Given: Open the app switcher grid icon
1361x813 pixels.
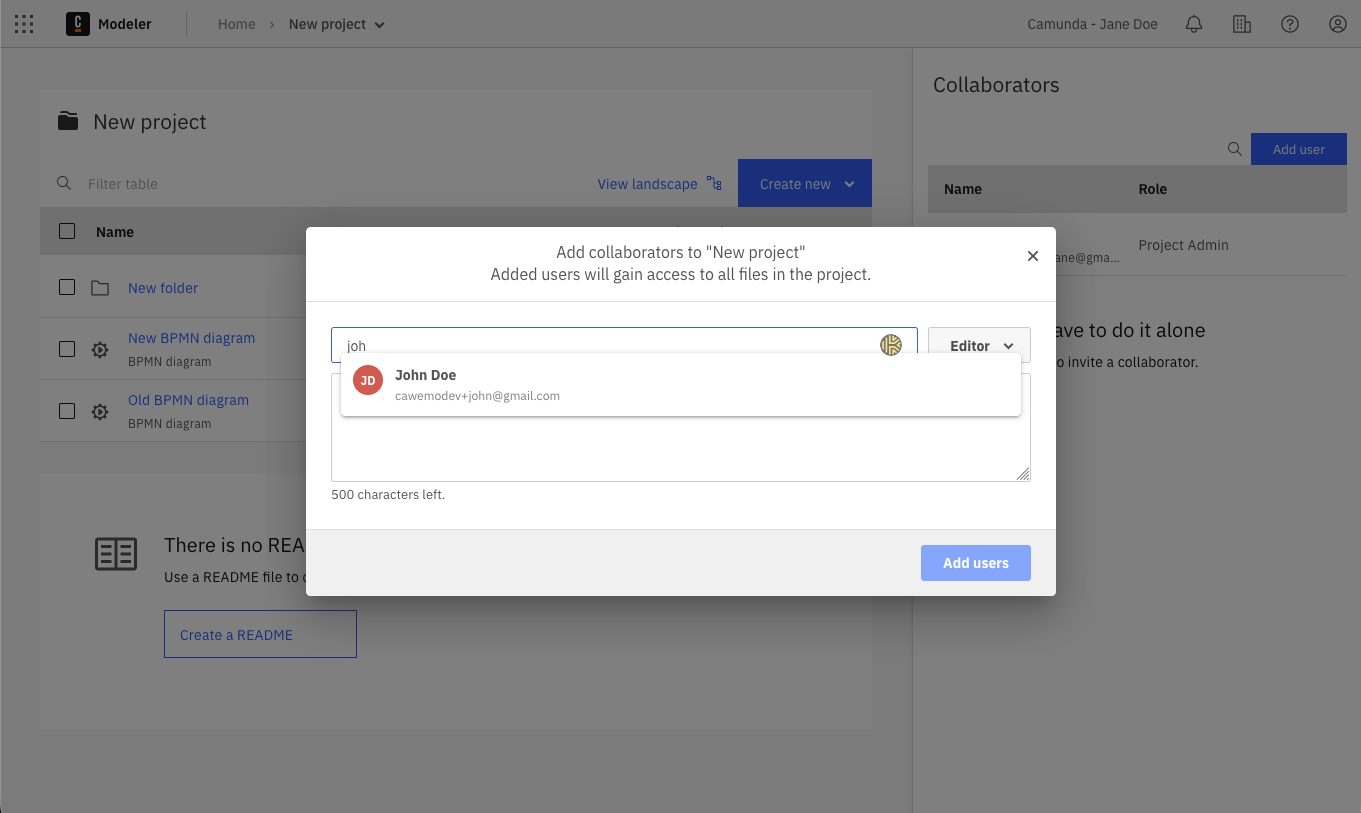Looking at the screenshot, I should coord(24,24).
